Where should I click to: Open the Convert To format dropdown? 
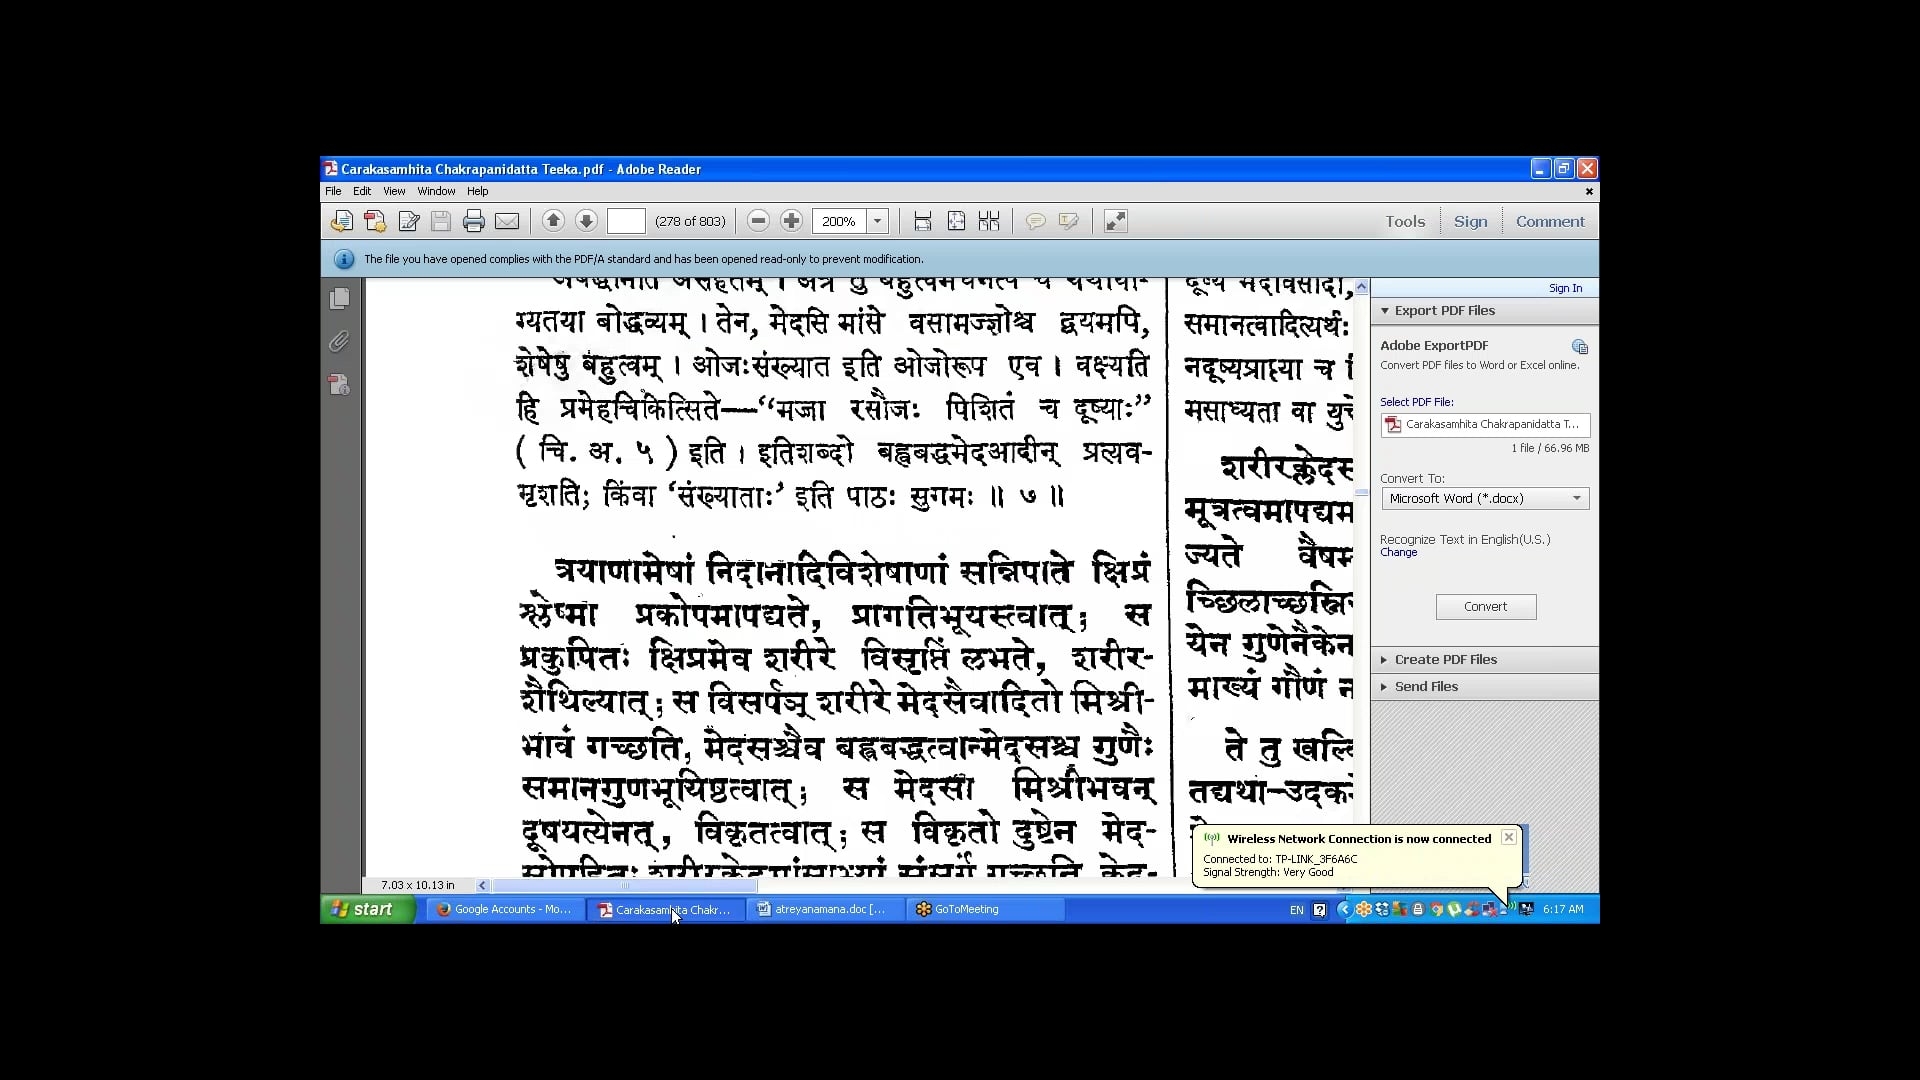[x=1576, y=498]
